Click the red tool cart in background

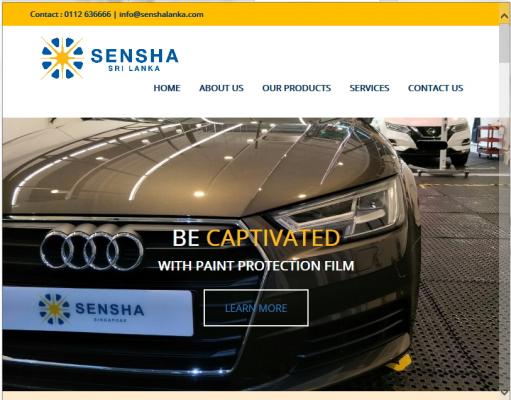[x=489, y=142]
